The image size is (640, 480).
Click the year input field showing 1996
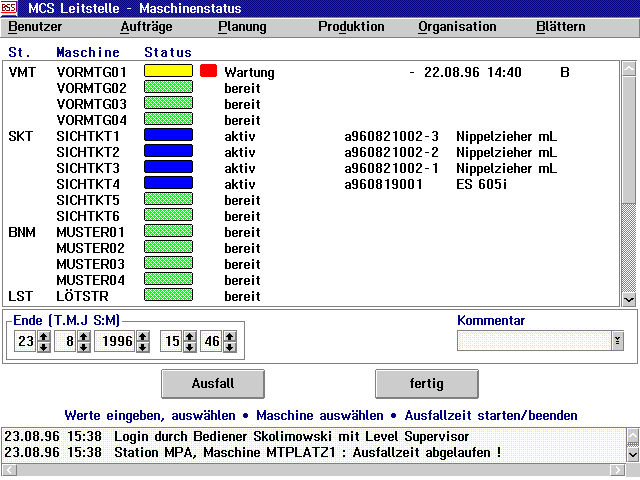pyautogui.click(x=113, y=341)
